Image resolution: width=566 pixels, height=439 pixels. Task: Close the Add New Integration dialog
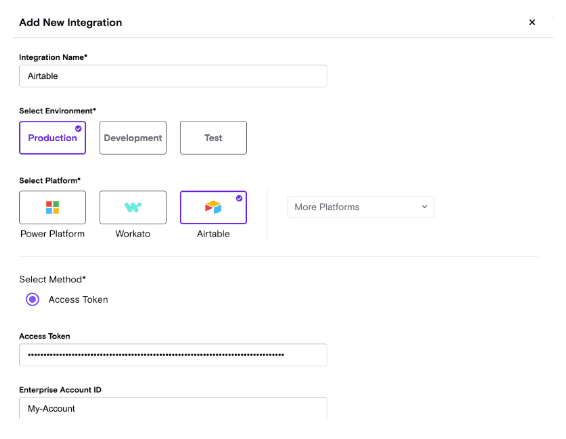[x=532, y=22]
